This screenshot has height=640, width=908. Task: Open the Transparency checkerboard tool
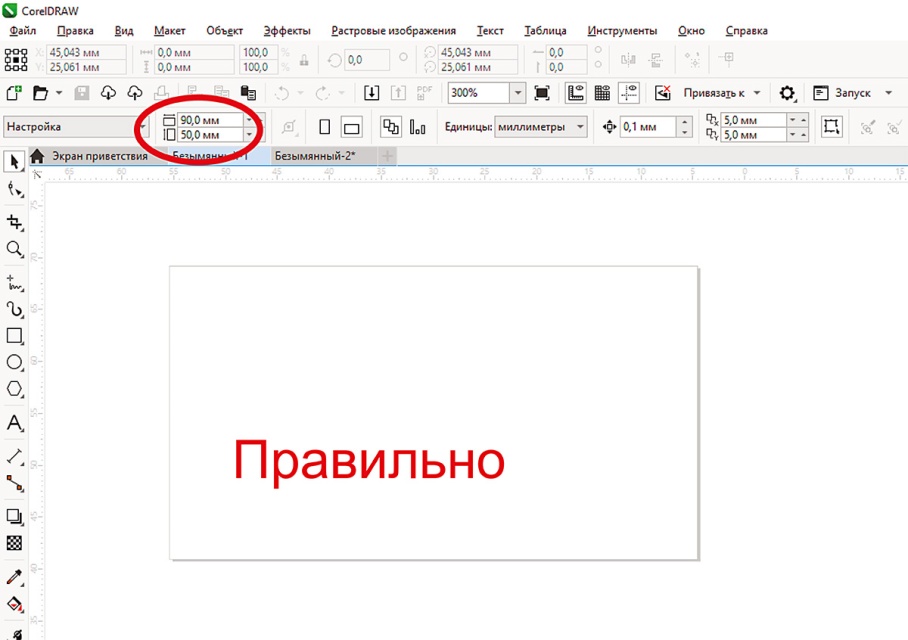[14, 544]
